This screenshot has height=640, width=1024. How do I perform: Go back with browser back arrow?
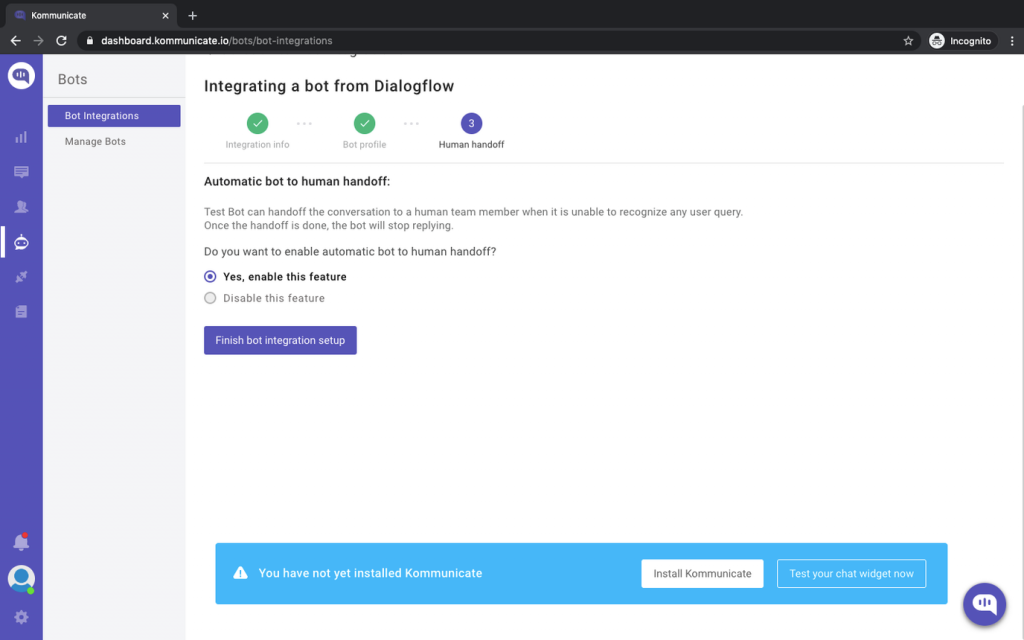point(16,40)
